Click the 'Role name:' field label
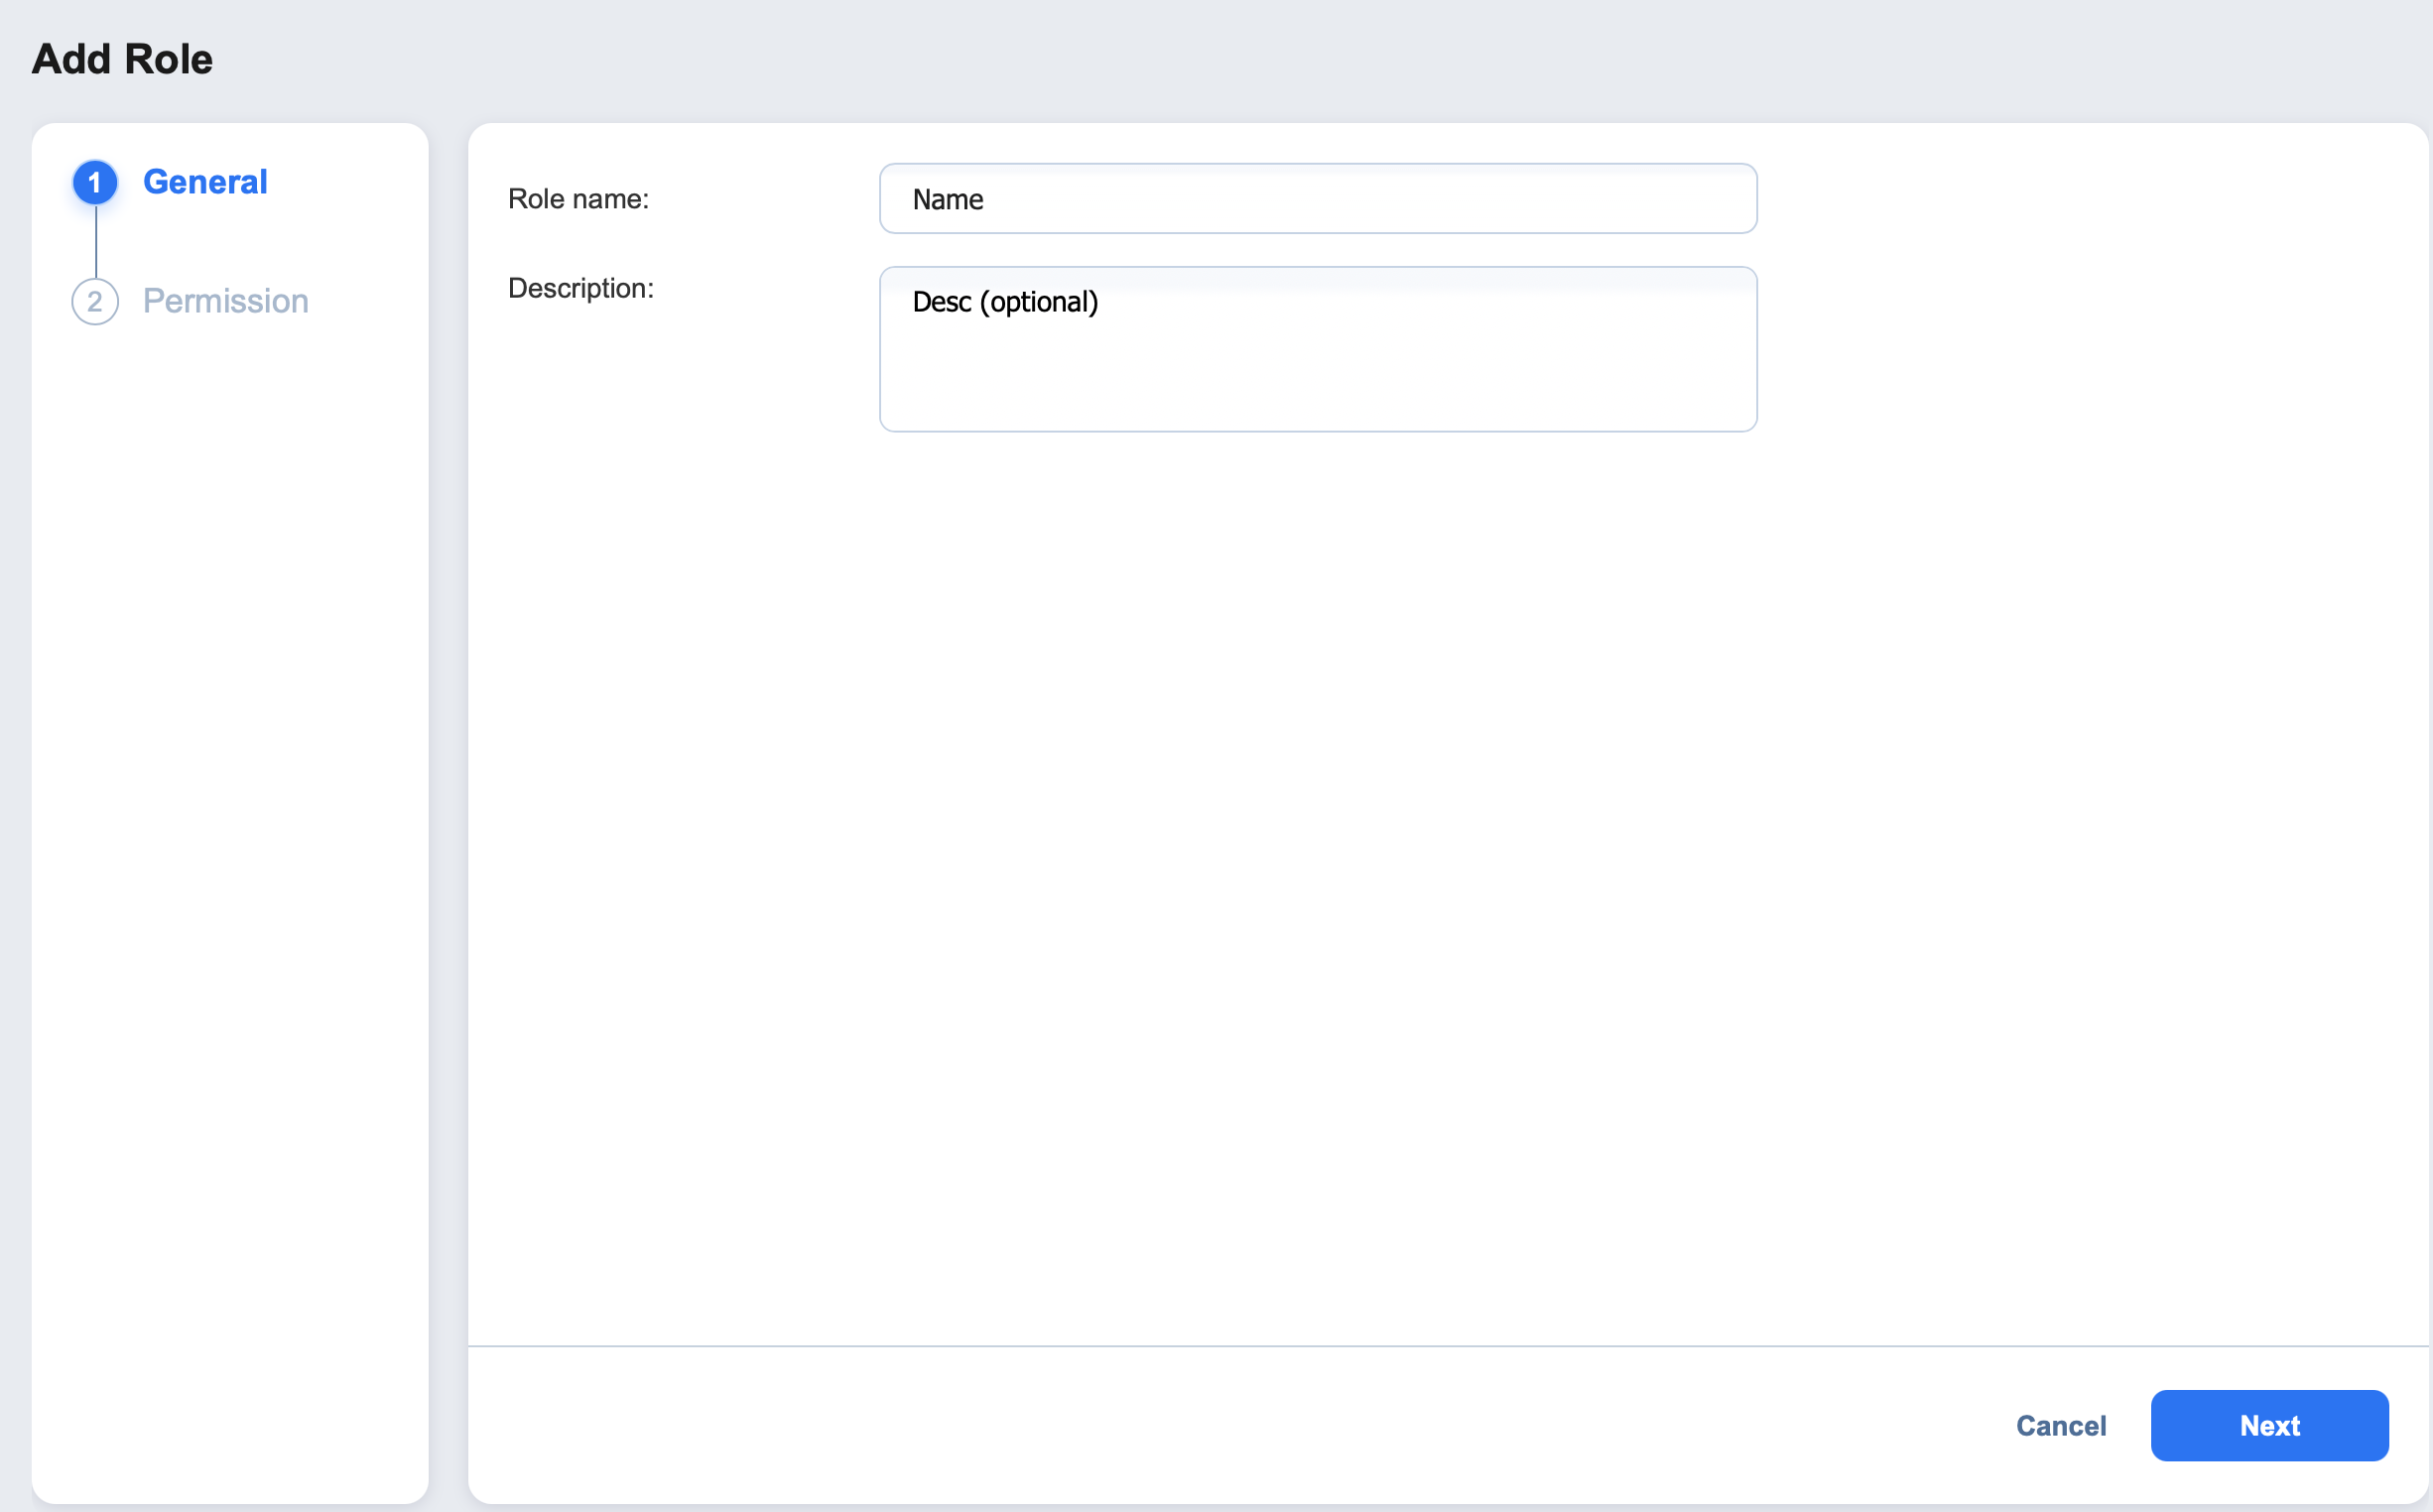Image resolution: width=2433 pixels, height=1512 pixels. pyautogui.click(x=578, y=199)
